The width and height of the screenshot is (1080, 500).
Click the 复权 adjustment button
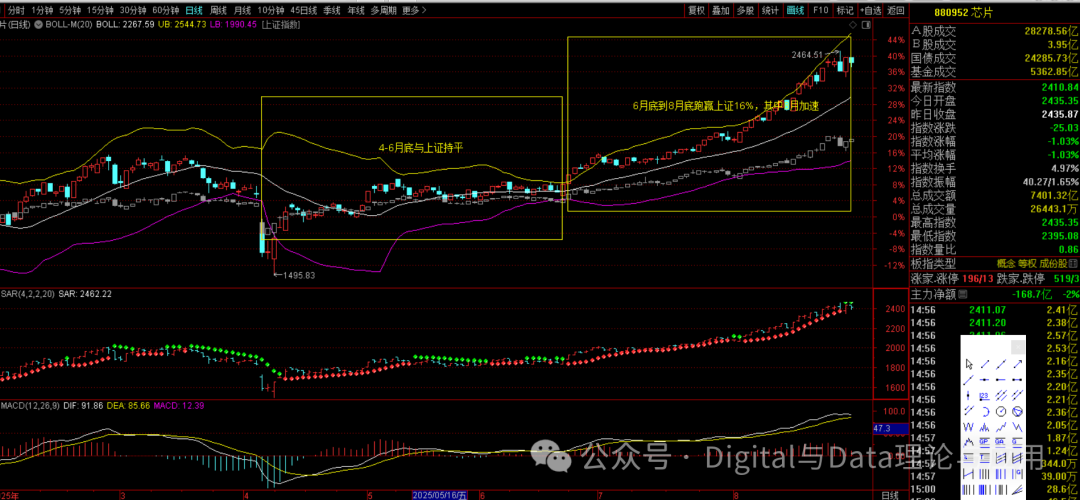coord(697,10)
